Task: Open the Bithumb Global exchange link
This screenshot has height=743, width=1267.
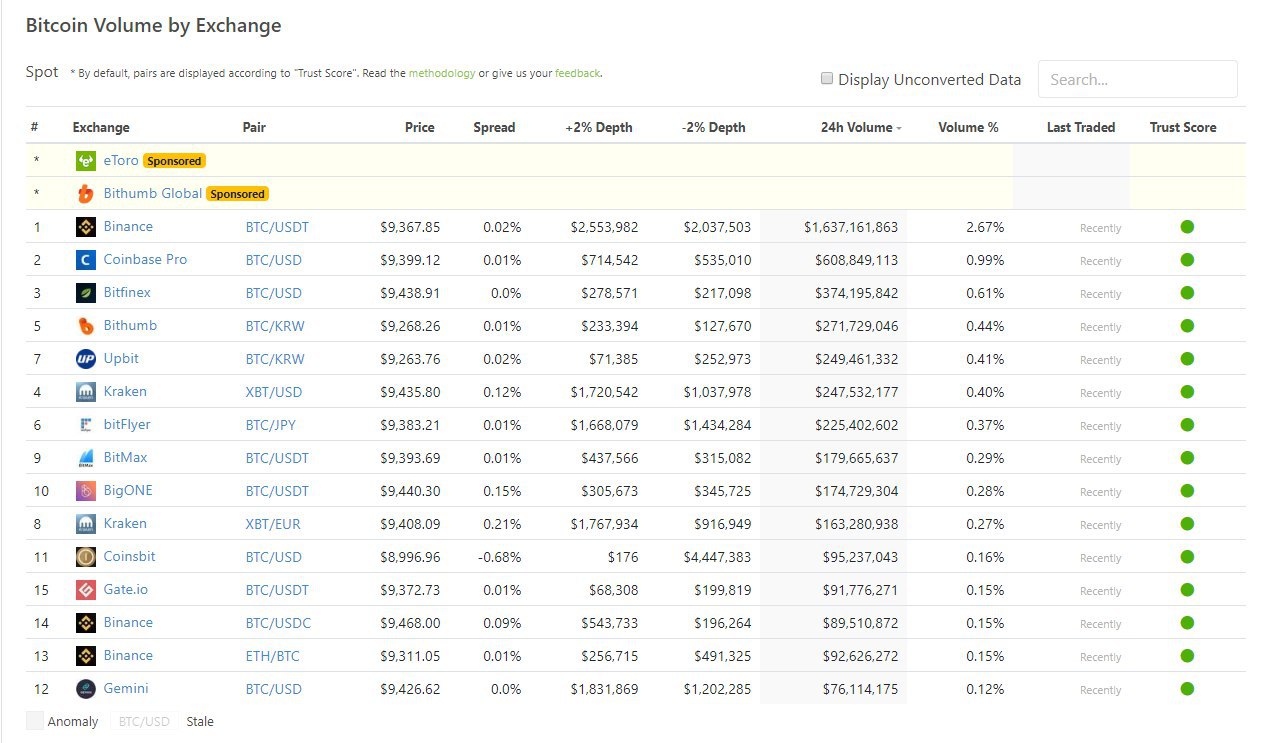Action: 153,194
